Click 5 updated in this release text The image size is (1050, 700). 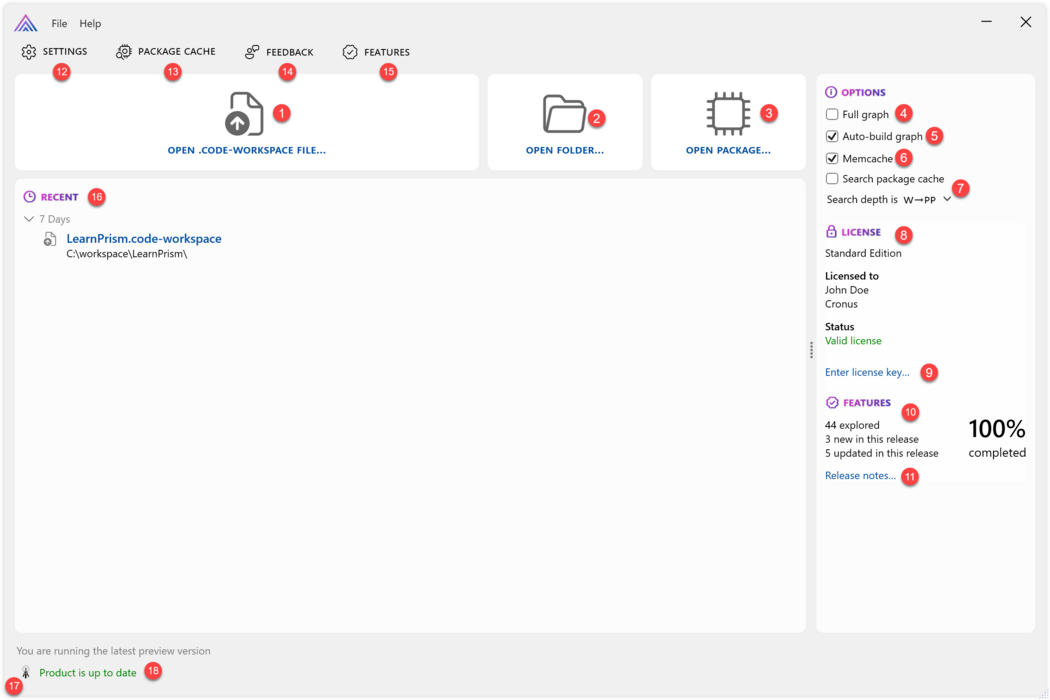[x=881, y=453]
